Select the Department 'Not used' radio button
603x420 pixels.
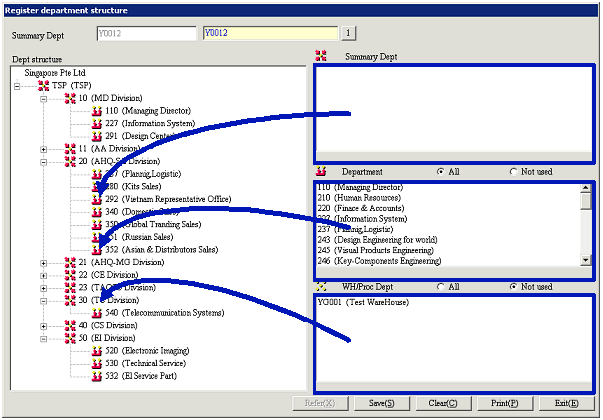[x=514, y=172]
